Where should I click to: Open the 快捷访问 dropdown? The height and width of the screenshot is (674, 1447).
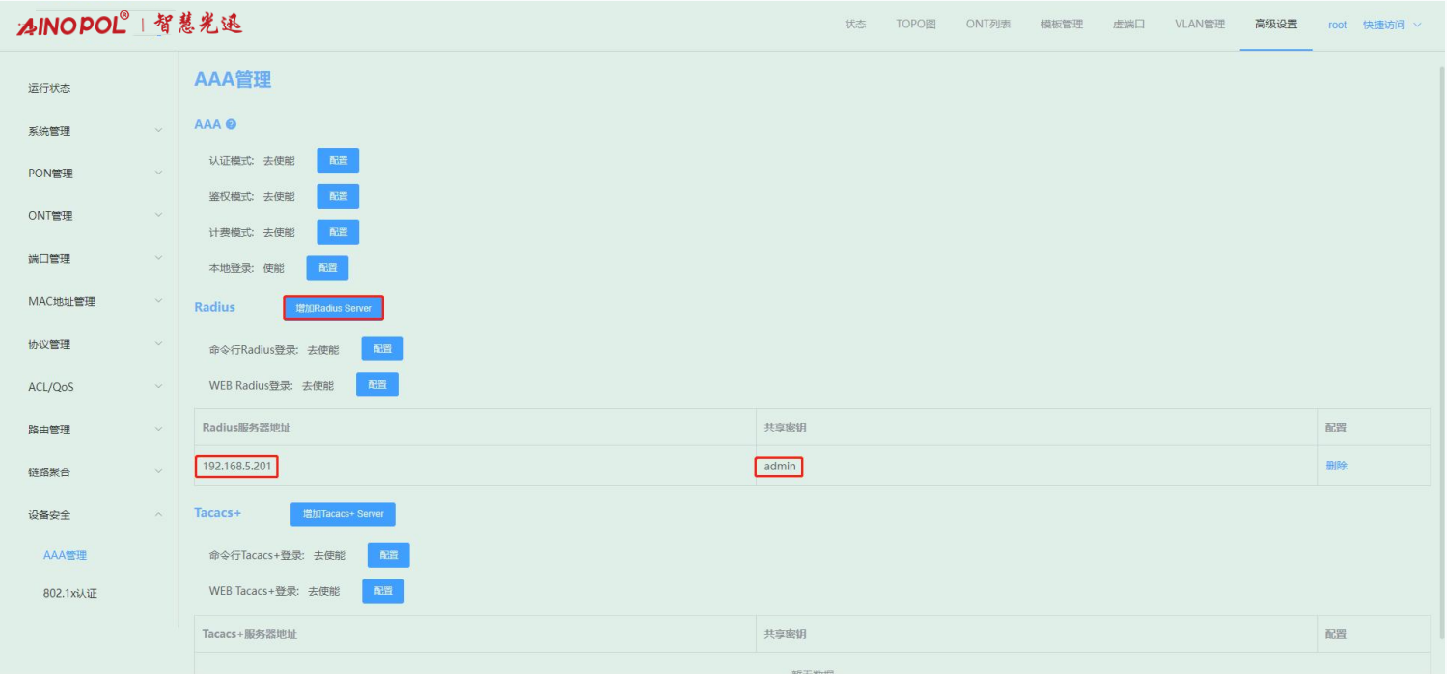point(1391,25)
